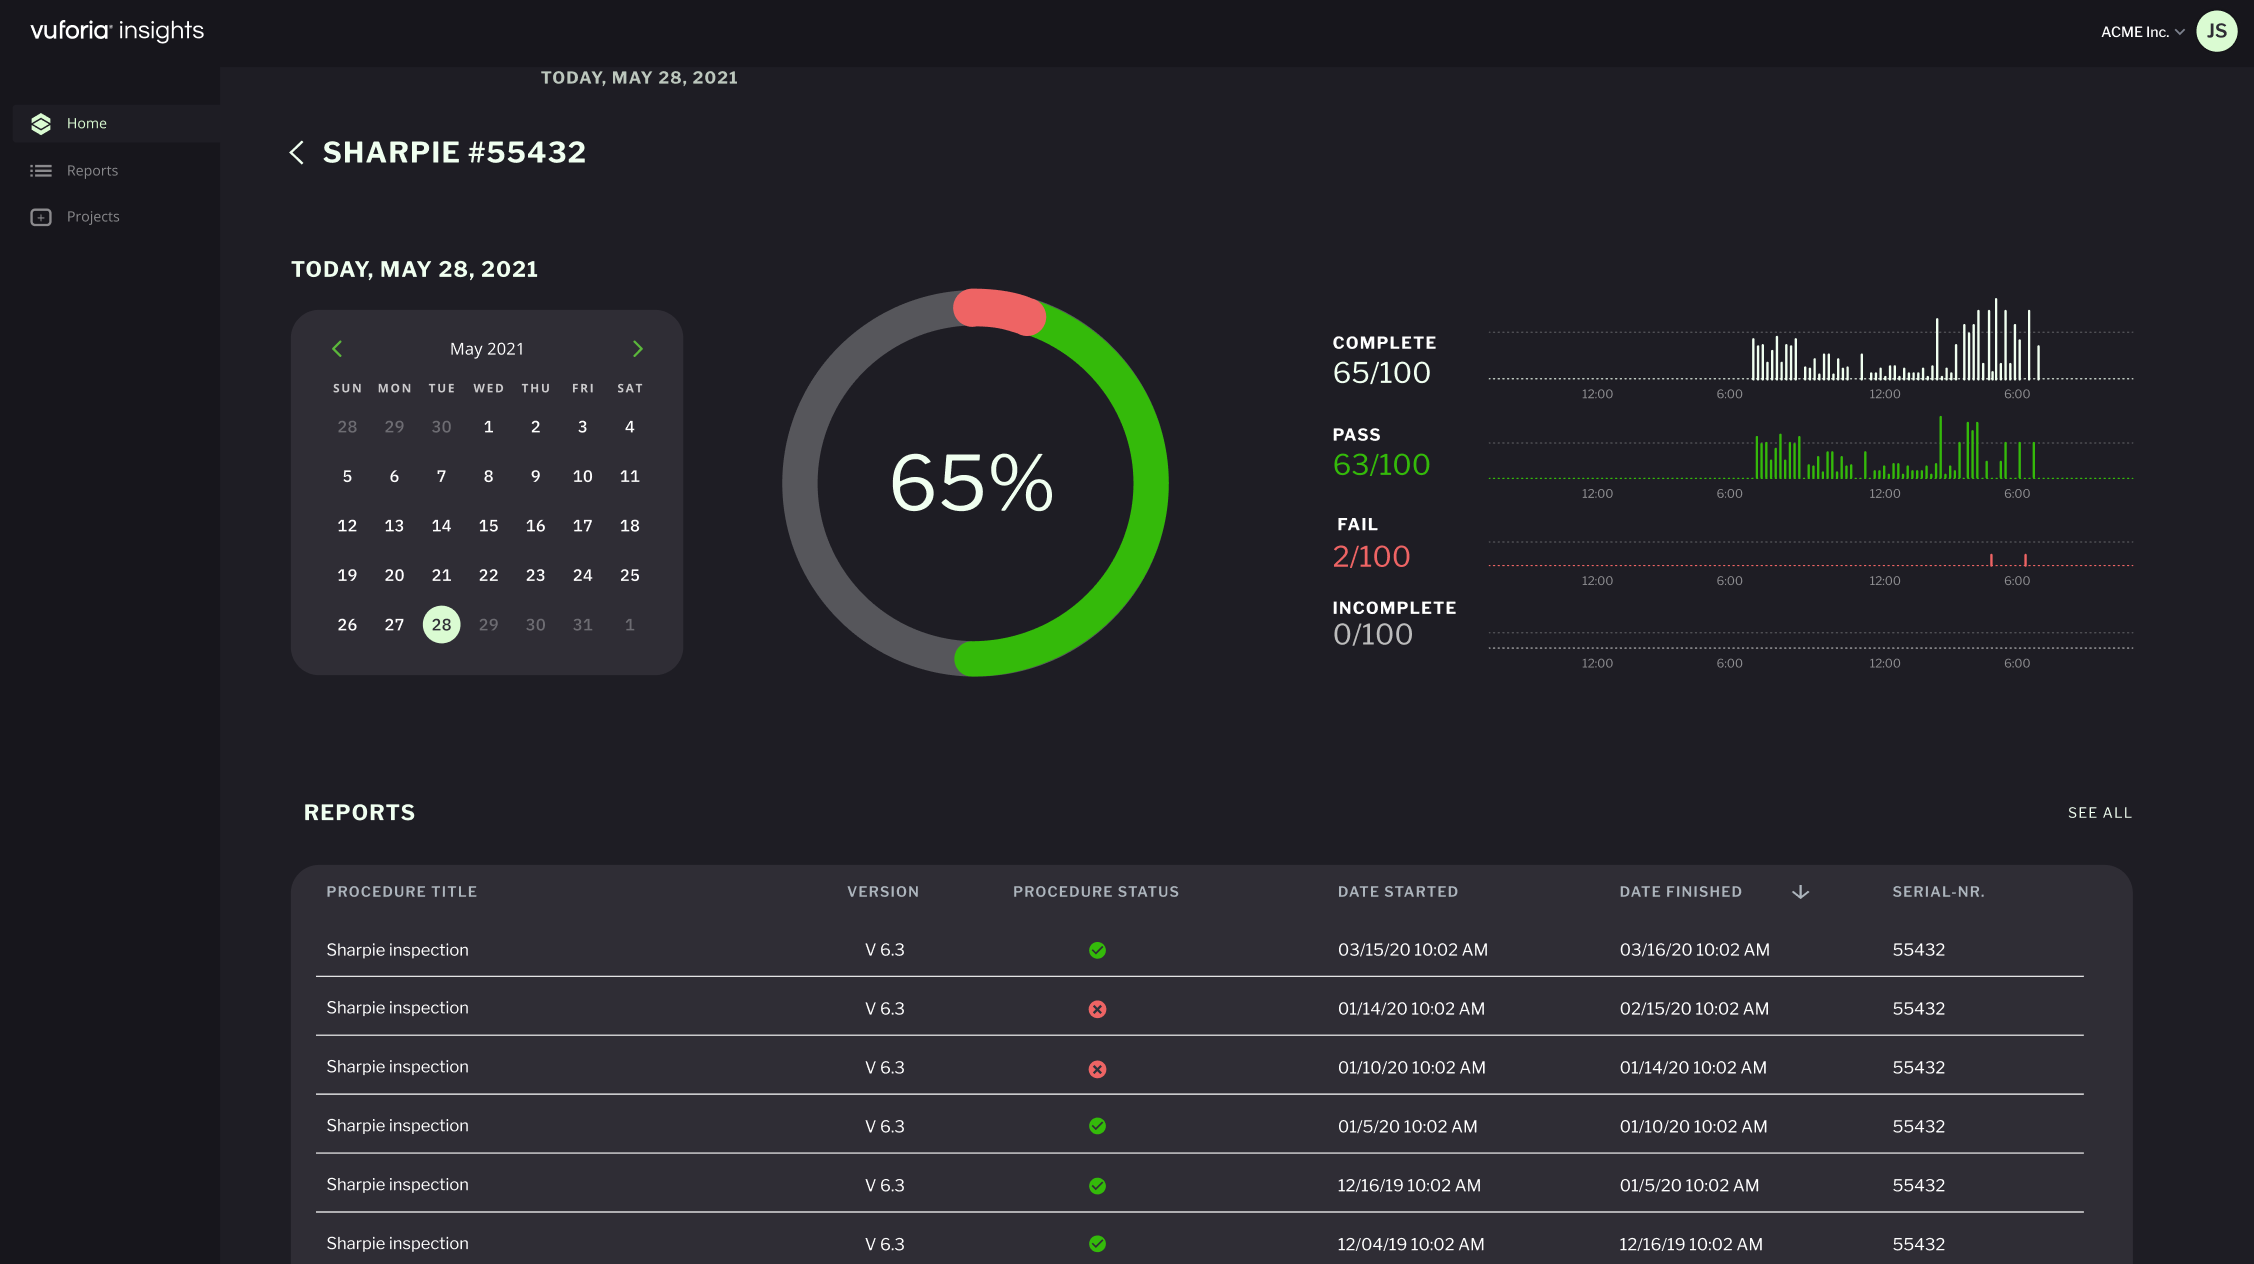Select May 10 in the calendar
Viewport: 2254px width, 1264px height.
(x=582, y=477)
